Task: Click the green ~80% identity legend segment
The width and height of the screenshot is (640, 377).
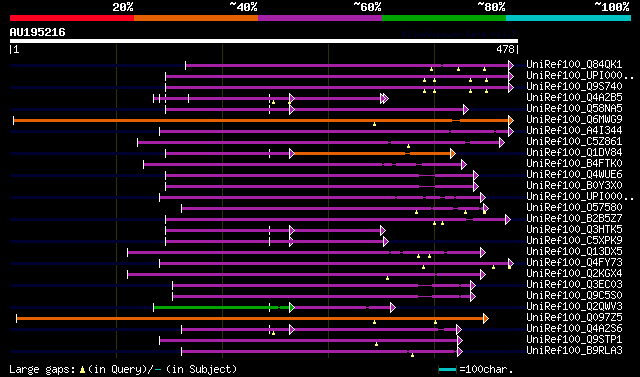Action: [444, 18]
